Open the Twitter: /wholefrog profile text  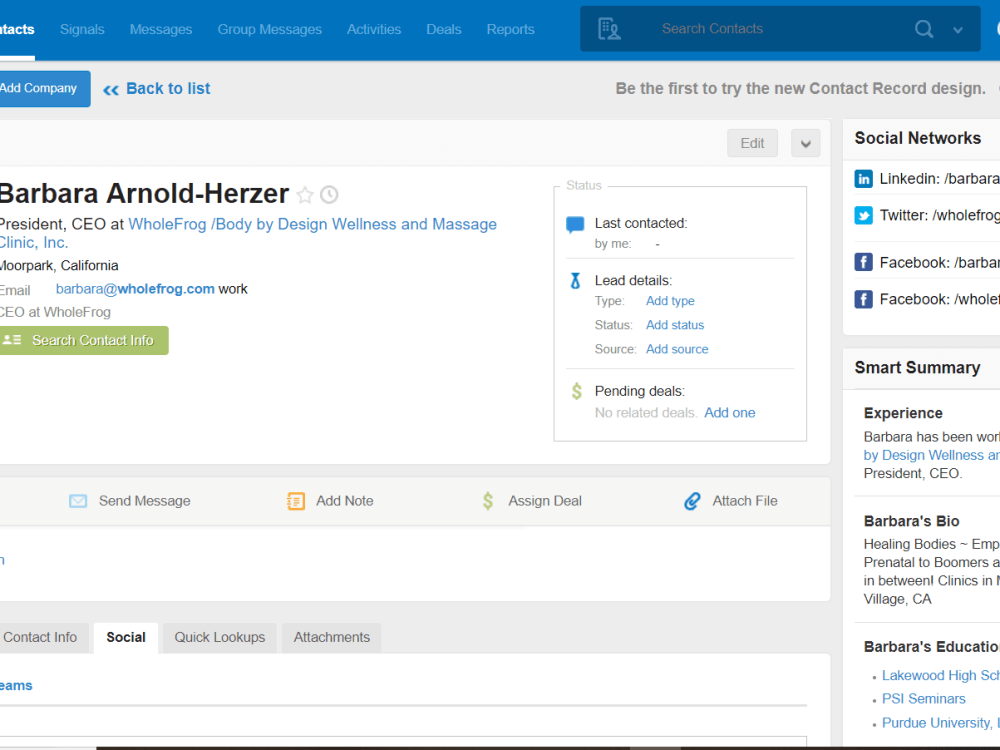click(939, 216)
